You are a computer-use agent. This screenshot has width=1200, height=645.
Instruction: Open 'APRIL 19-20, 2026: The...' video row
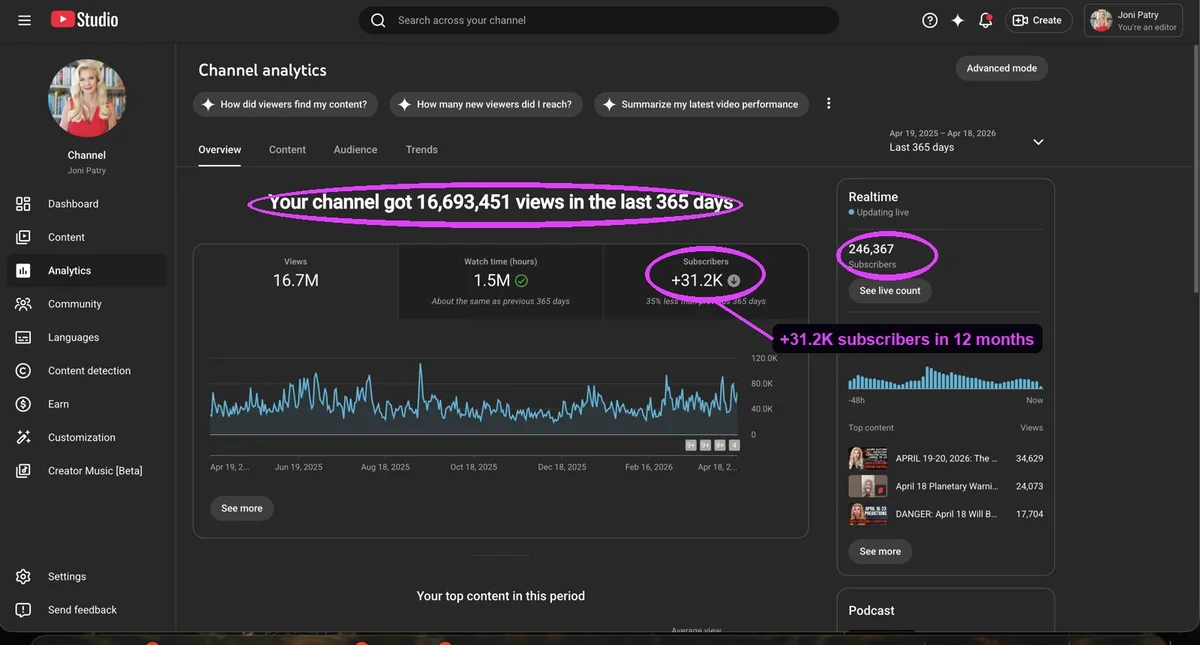946,458
